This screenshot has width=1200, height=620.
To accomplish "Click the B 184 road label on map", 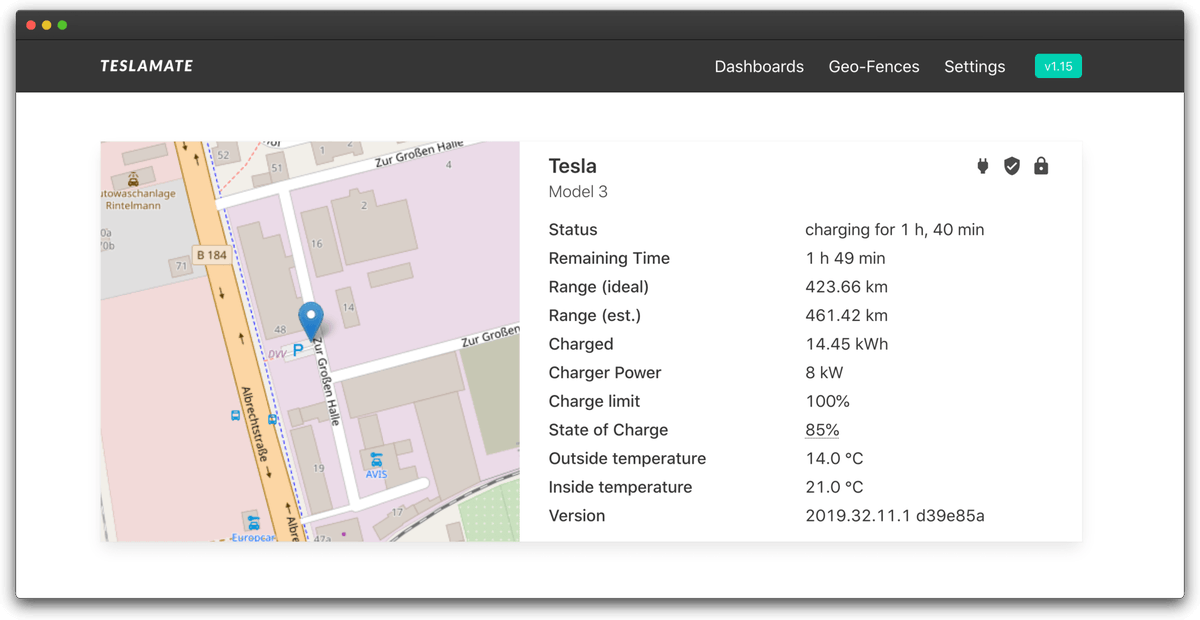I will pos(212,255).
